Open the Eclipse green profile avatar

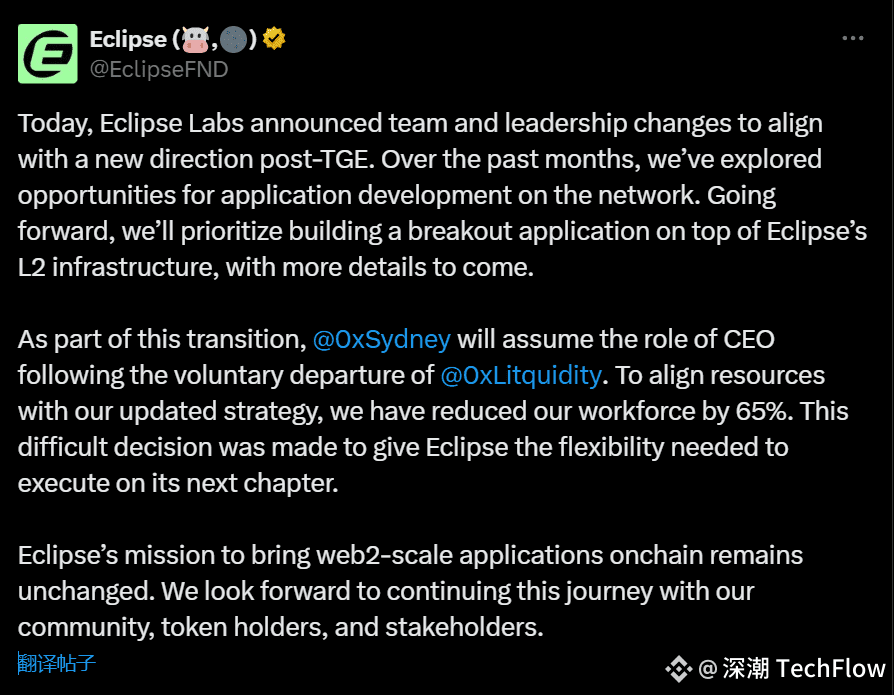pos(47,54)
